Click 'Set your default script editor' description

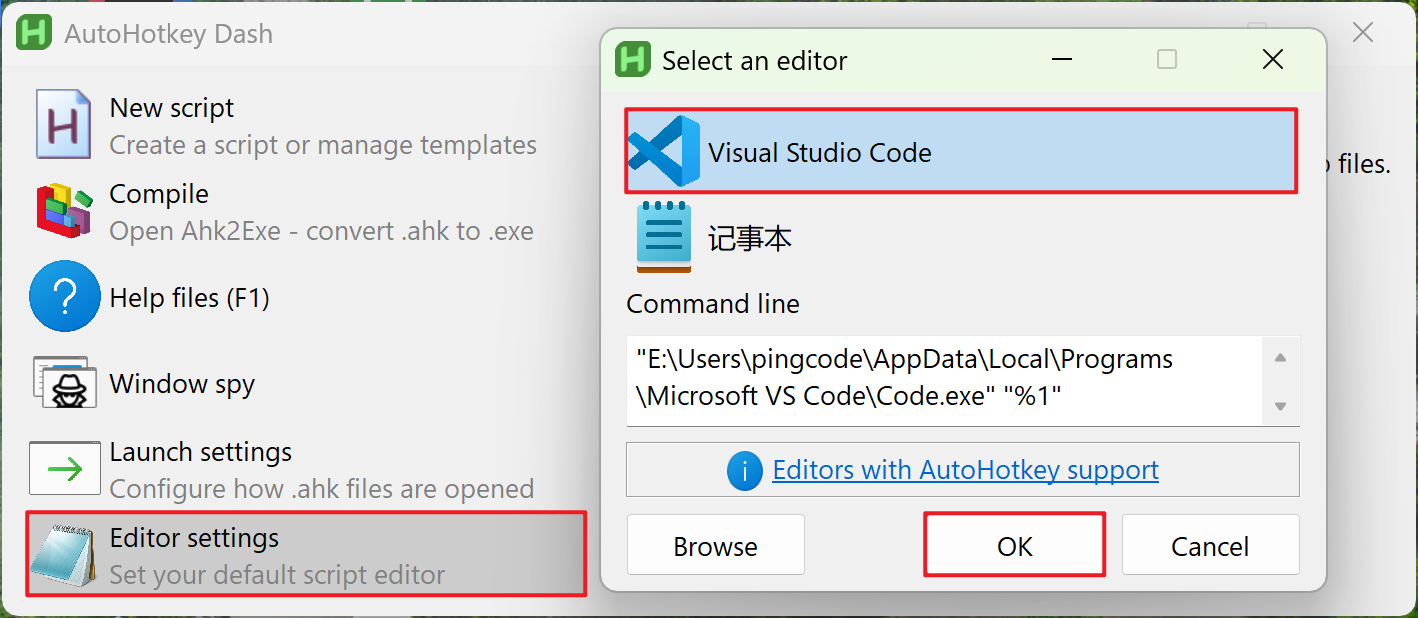pyautogui.click(x=277, y=575)
